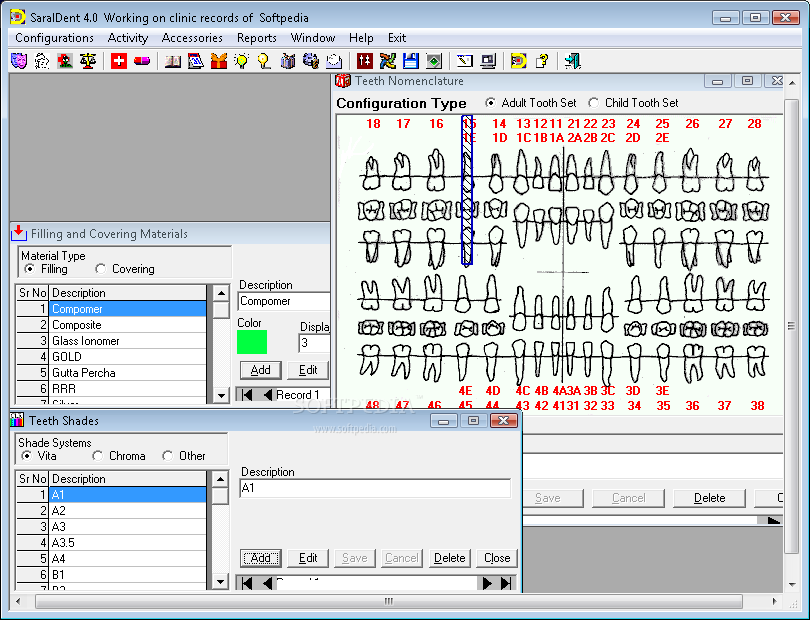Click Delete in Teeth Nomenclature window
Screen dimensions: 810x620
tap(709, 498)
